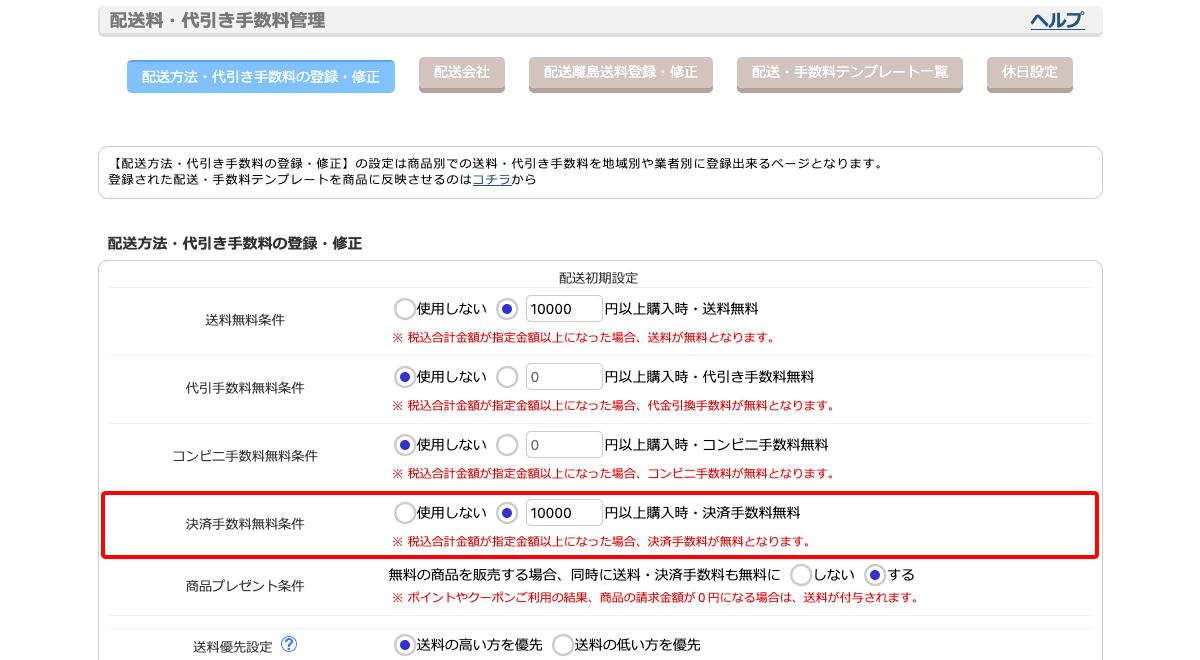The image size is (1200, 660).
Task: Select 使用しない for 送料無料条件
Action: (x=405, y=309)
